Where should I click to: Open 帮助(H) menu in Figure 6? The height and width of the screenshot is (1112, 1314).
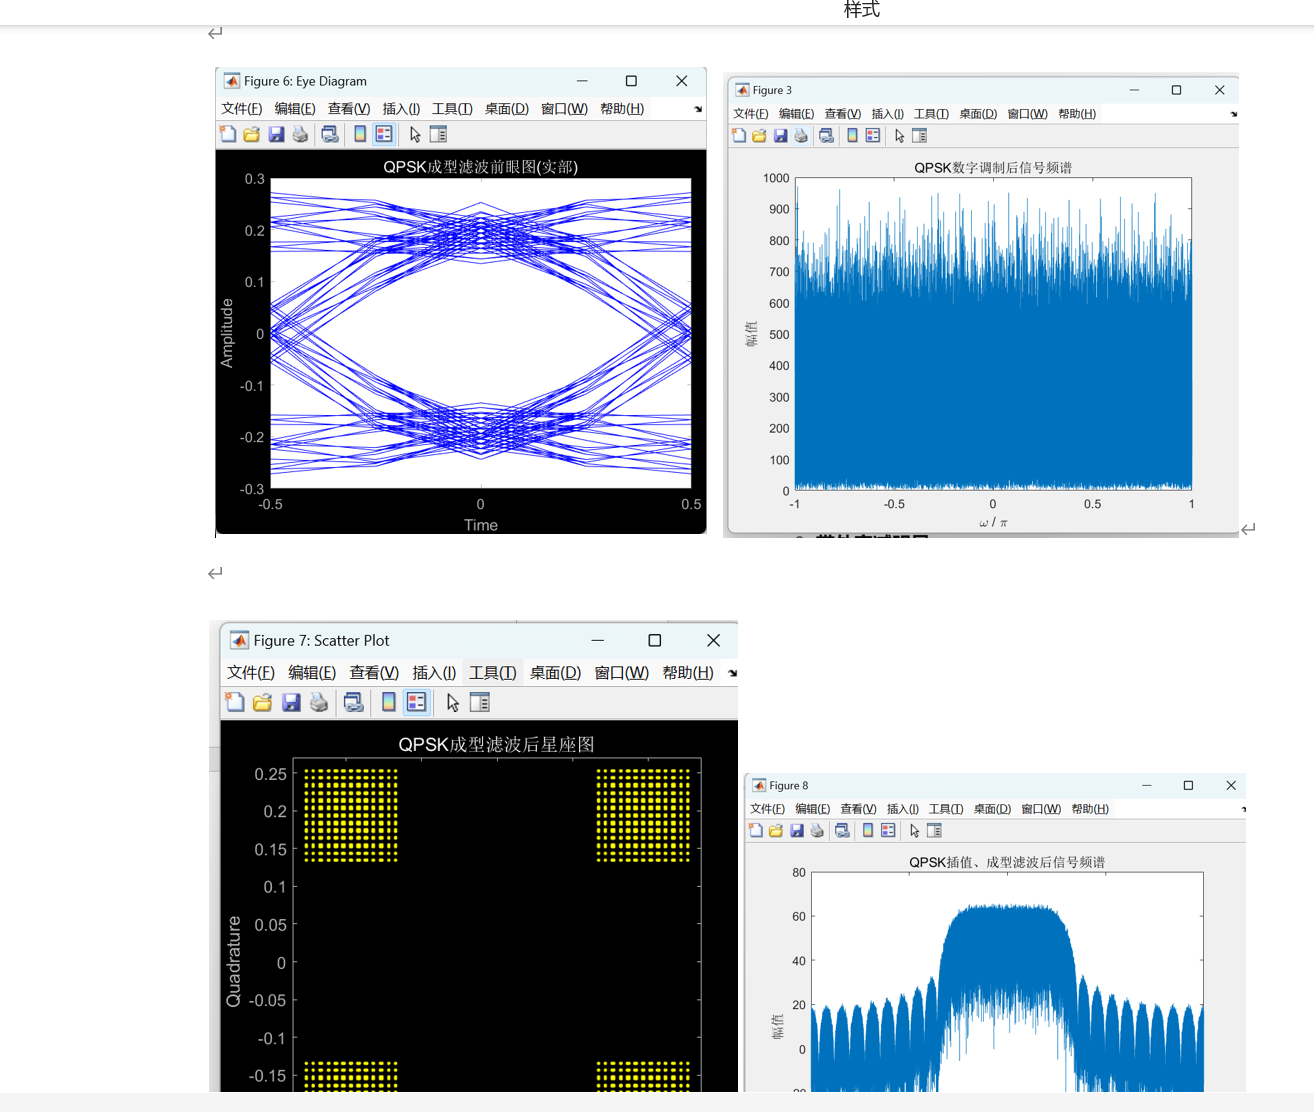(x=622, y=109)
